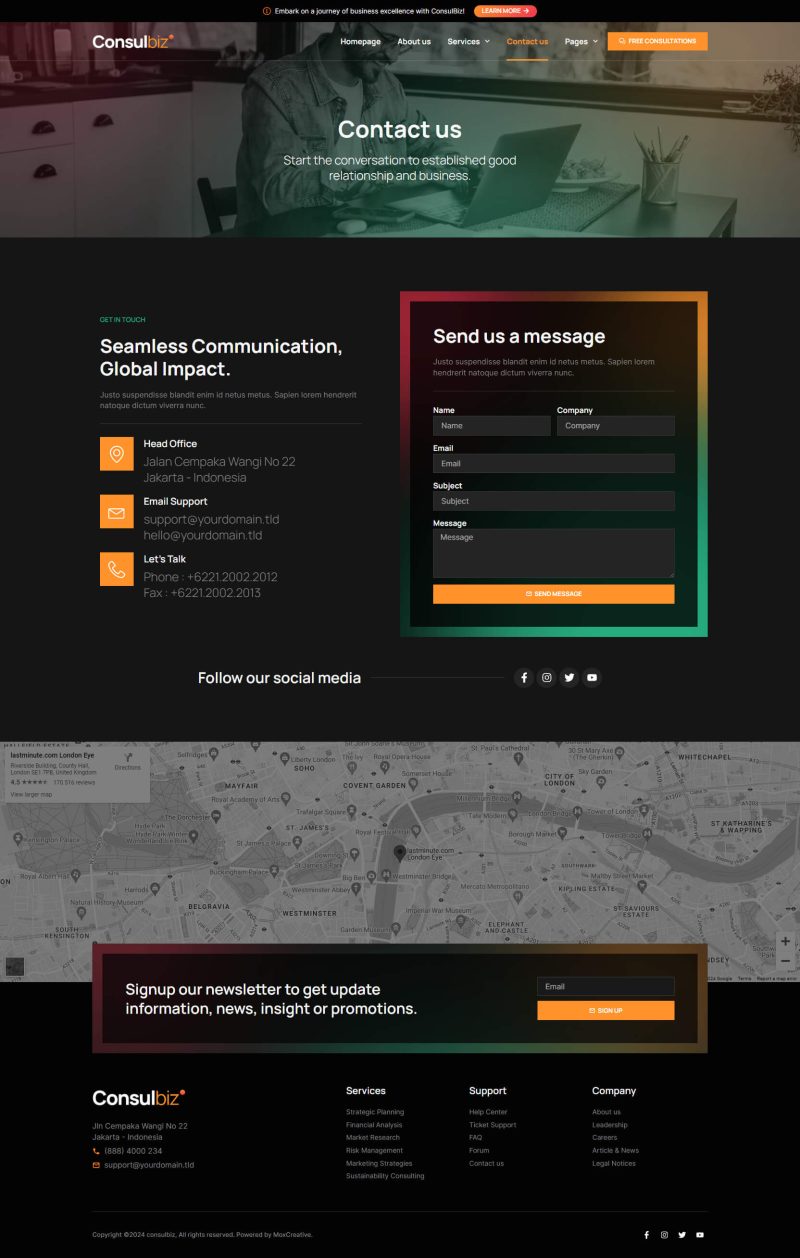Open the Instagram icon beside Follow our social media
This screenshot has height=1258, width=800.
tap(547, 678)
